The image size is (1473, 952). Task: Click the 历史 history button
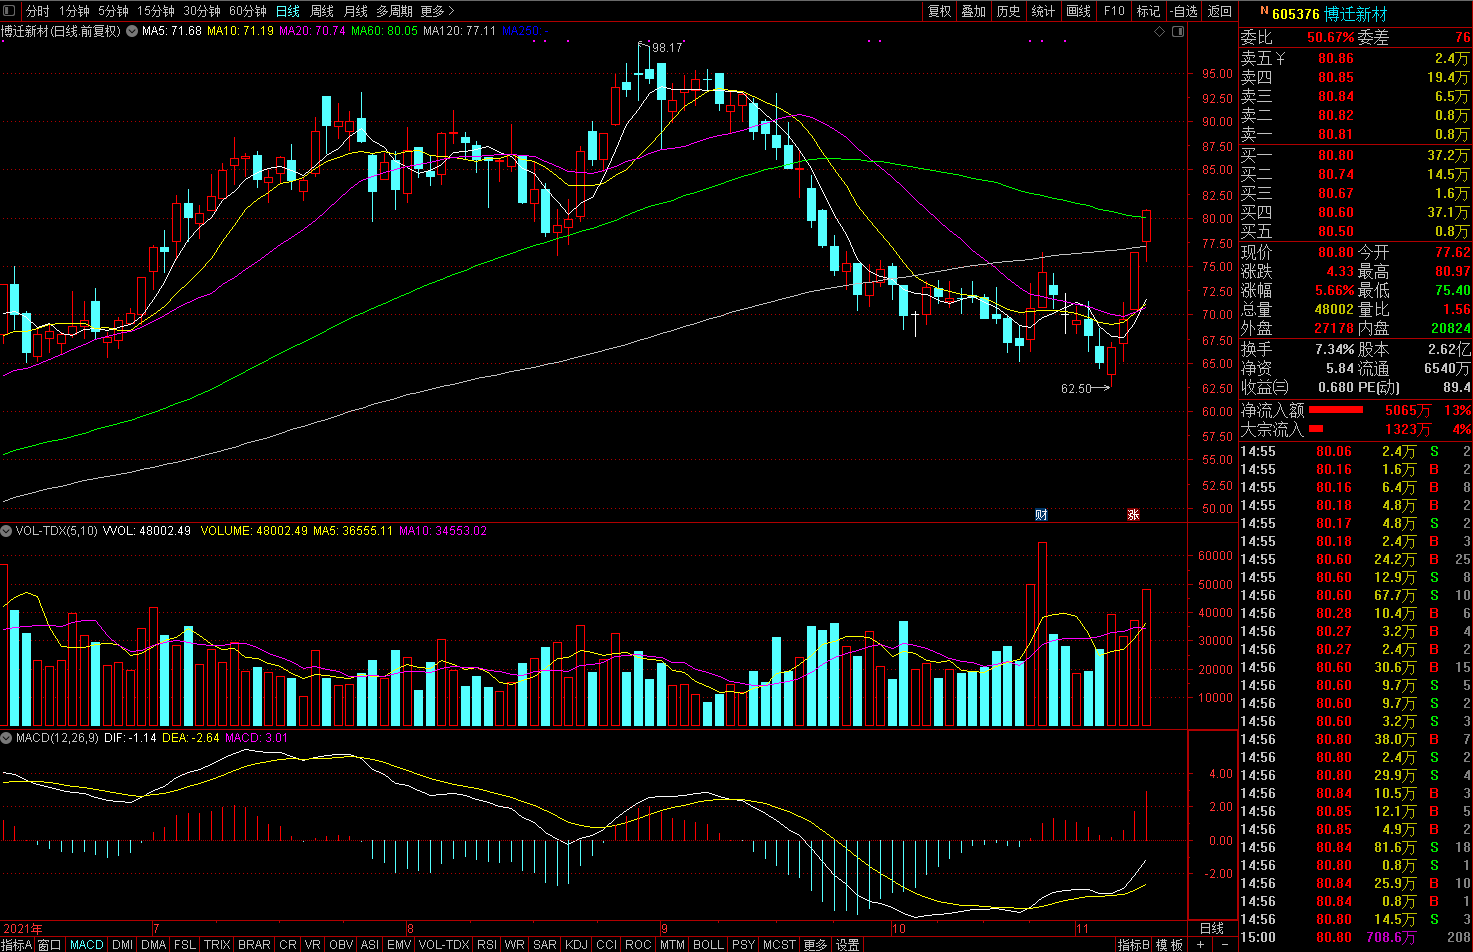[x=1009, y=11]
